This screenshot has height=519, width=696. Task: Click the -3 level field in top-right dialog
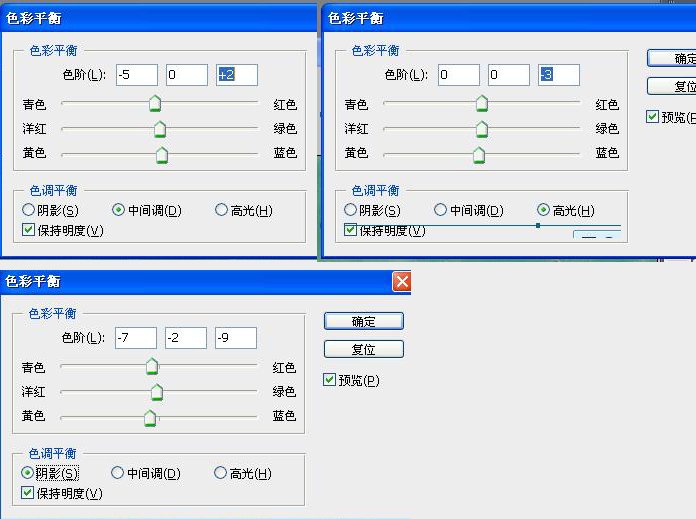559,75
